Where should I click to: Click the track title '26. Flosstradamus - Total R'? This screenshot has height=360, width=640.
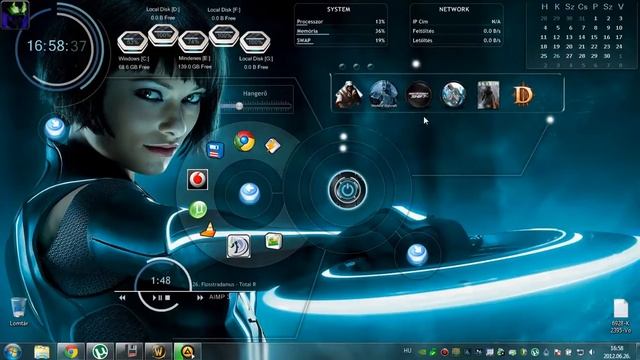tap(224, 284)
